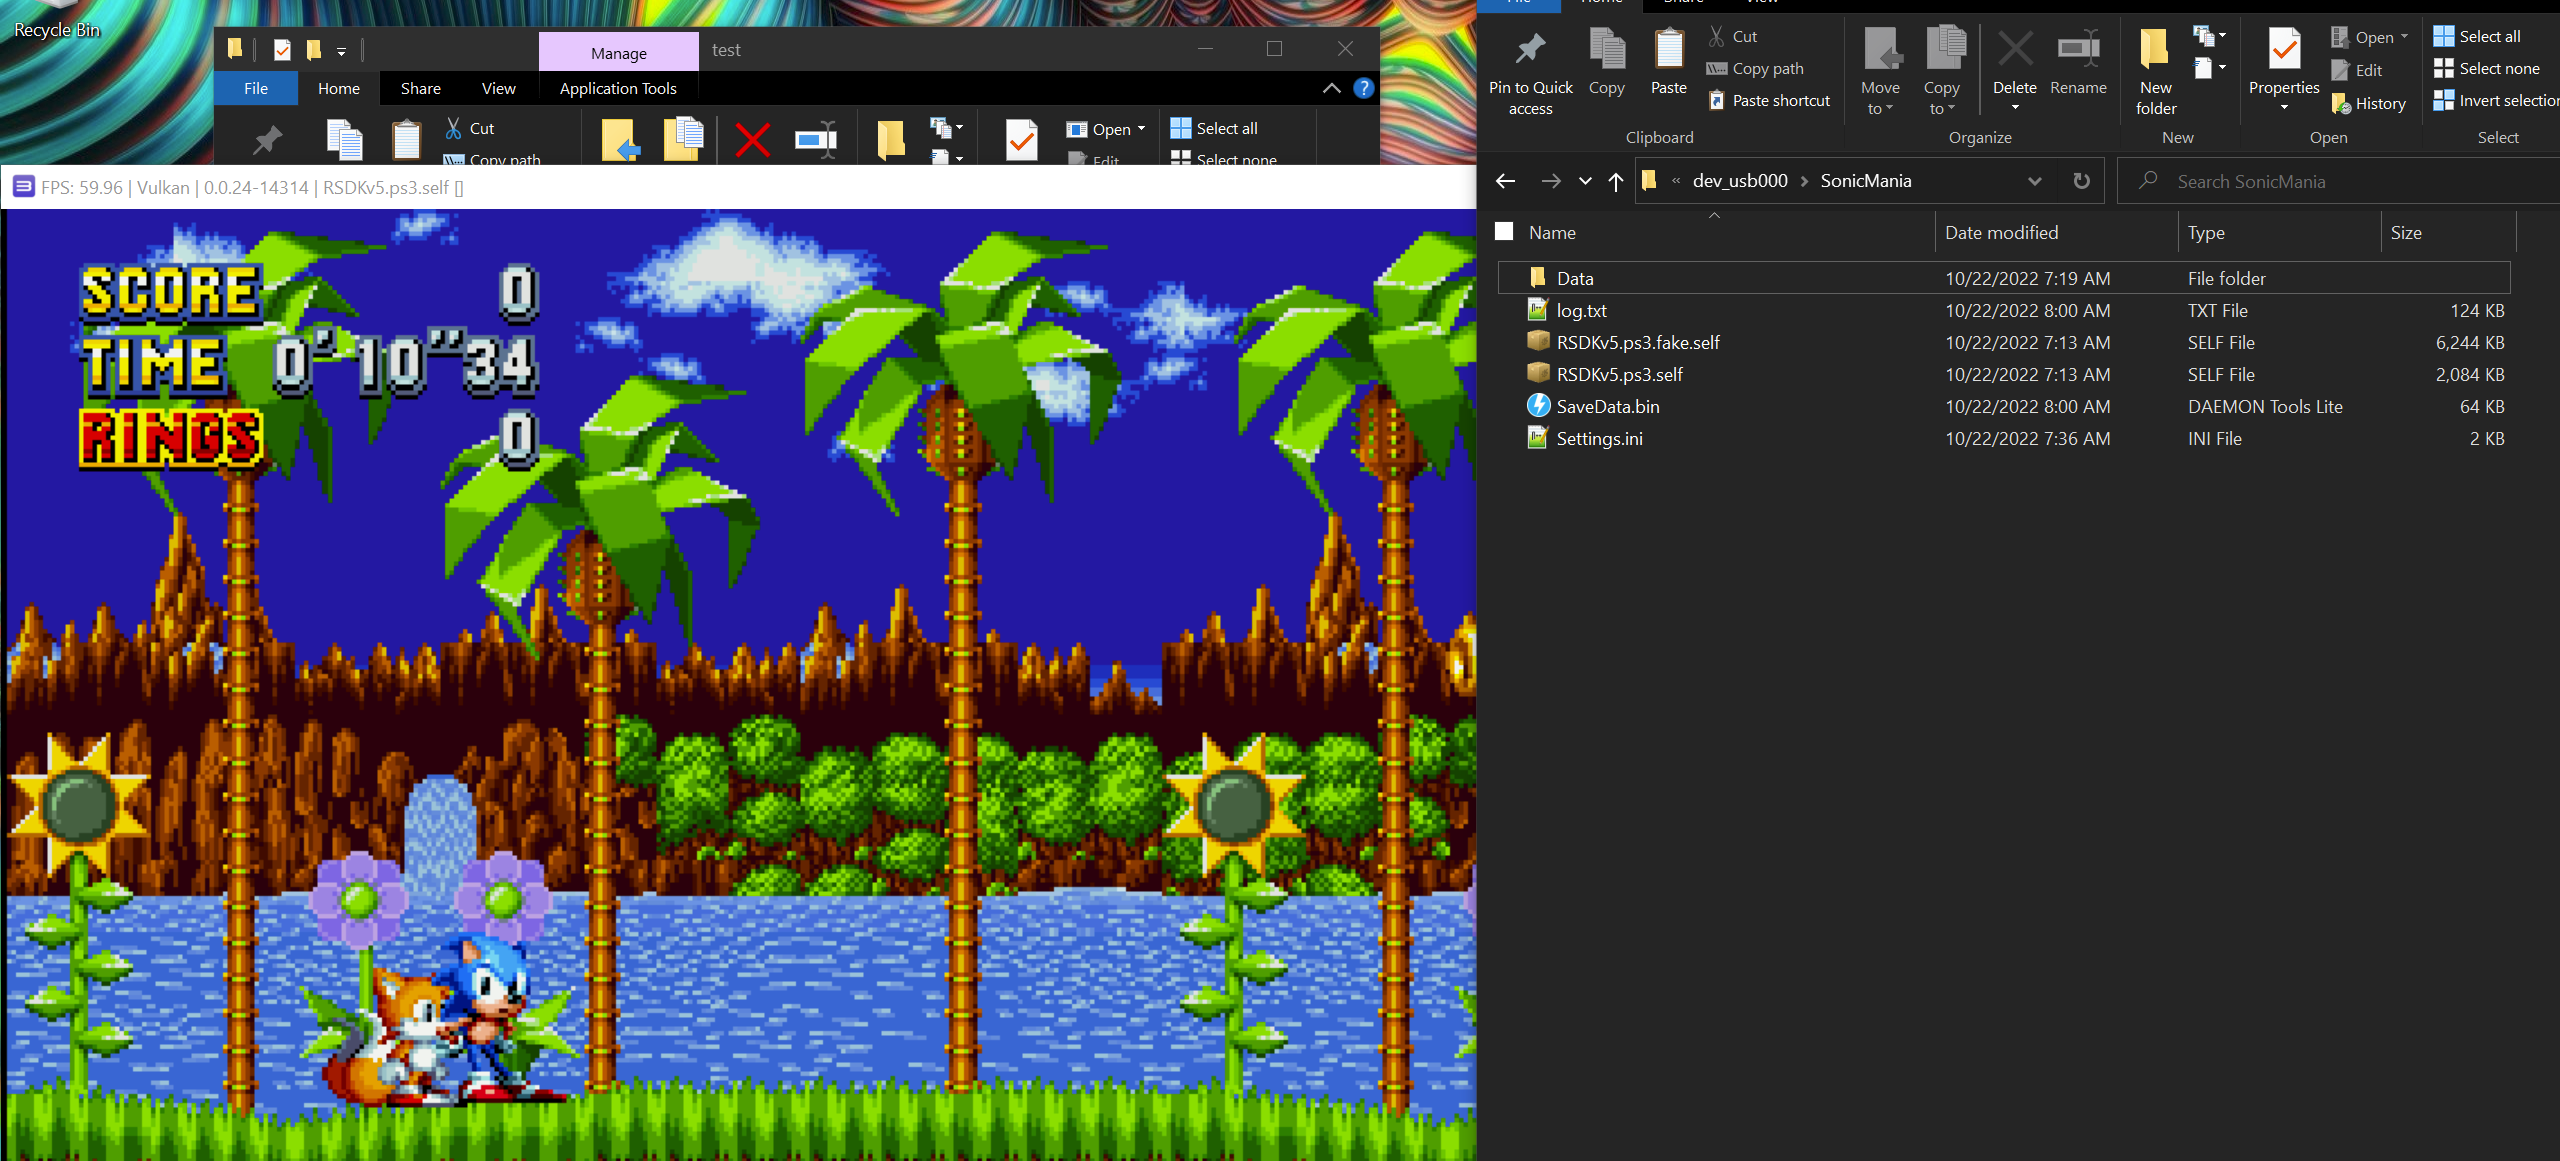Select the RSDKv5.ps3.fake.self file
2560x1161 pixels.
[x=2004, y=342]
